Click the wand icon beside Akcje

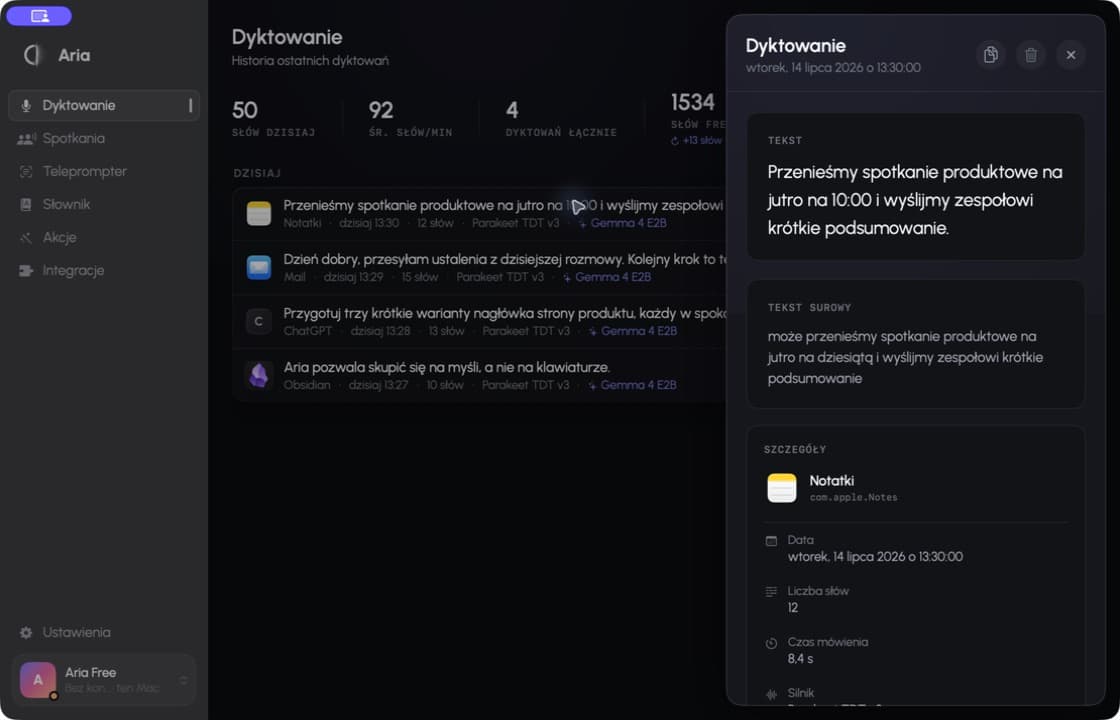(x=26, y=238)
